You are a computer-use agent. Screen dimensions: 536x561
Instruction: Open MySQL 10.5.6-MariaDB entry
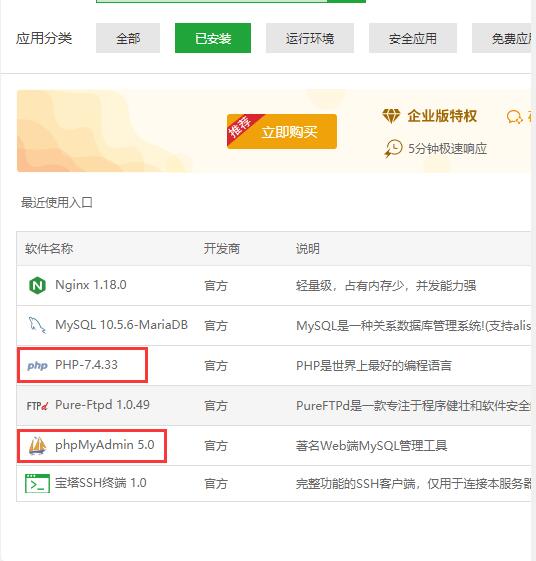click(x=121, y=325)
